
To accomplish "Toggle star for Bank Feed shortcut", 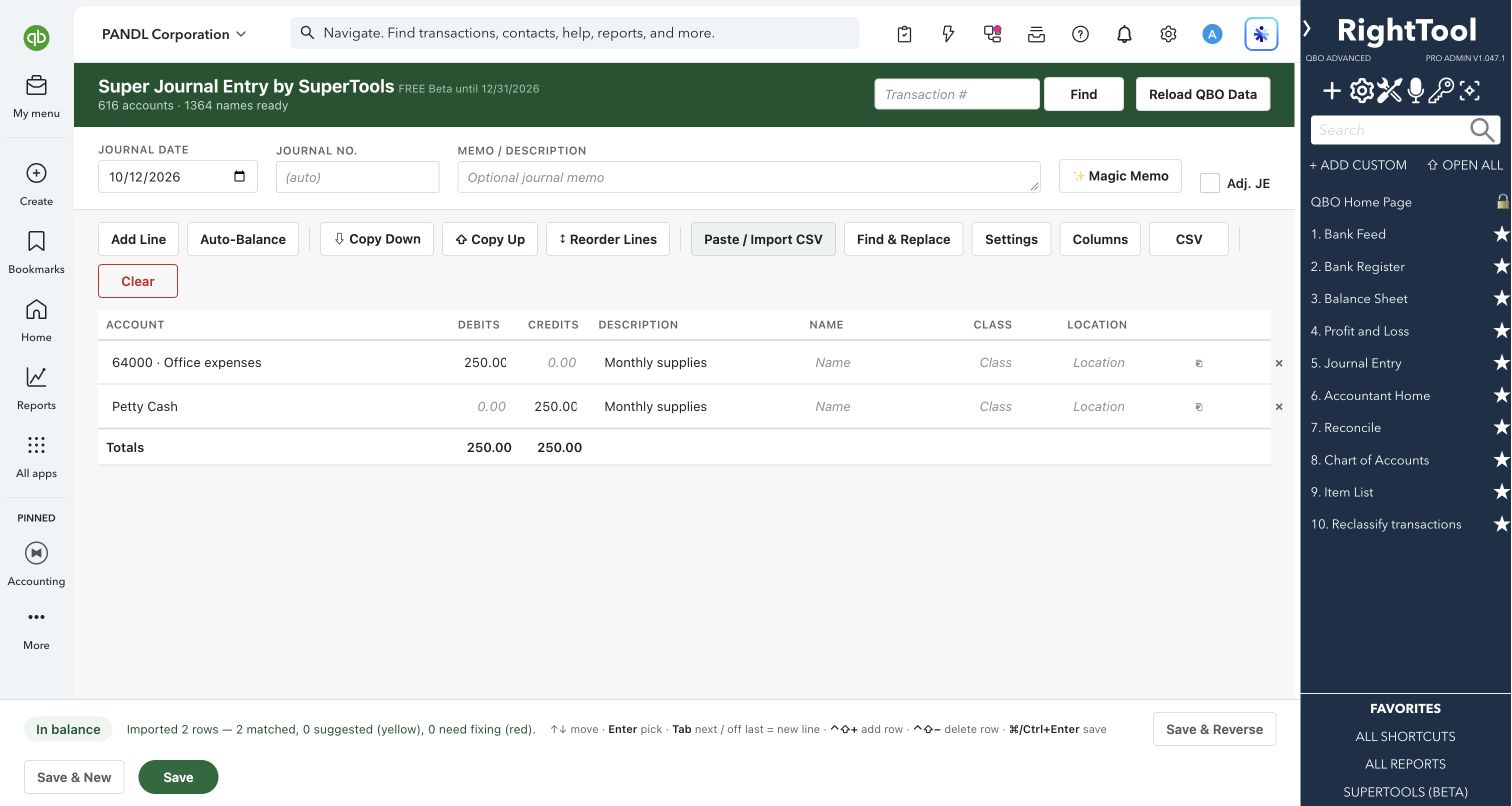I will tap(1501, 234).
